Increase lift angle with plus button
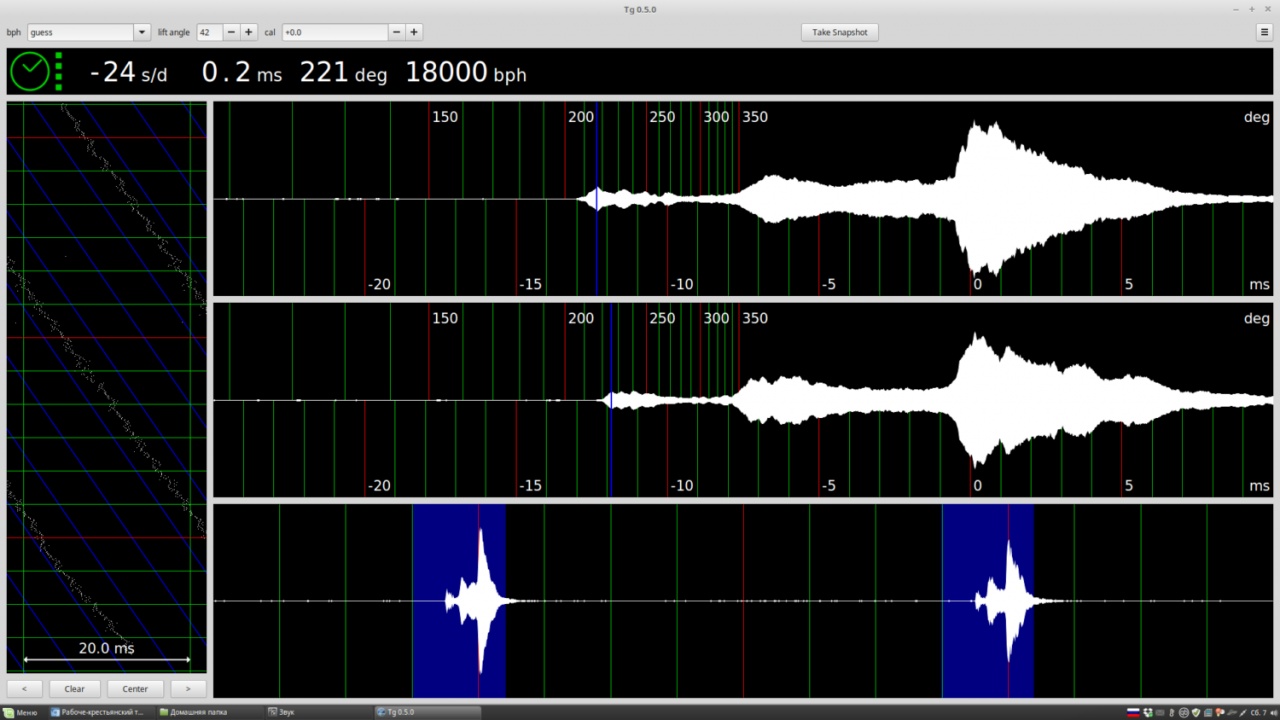 tap(249, 32)
